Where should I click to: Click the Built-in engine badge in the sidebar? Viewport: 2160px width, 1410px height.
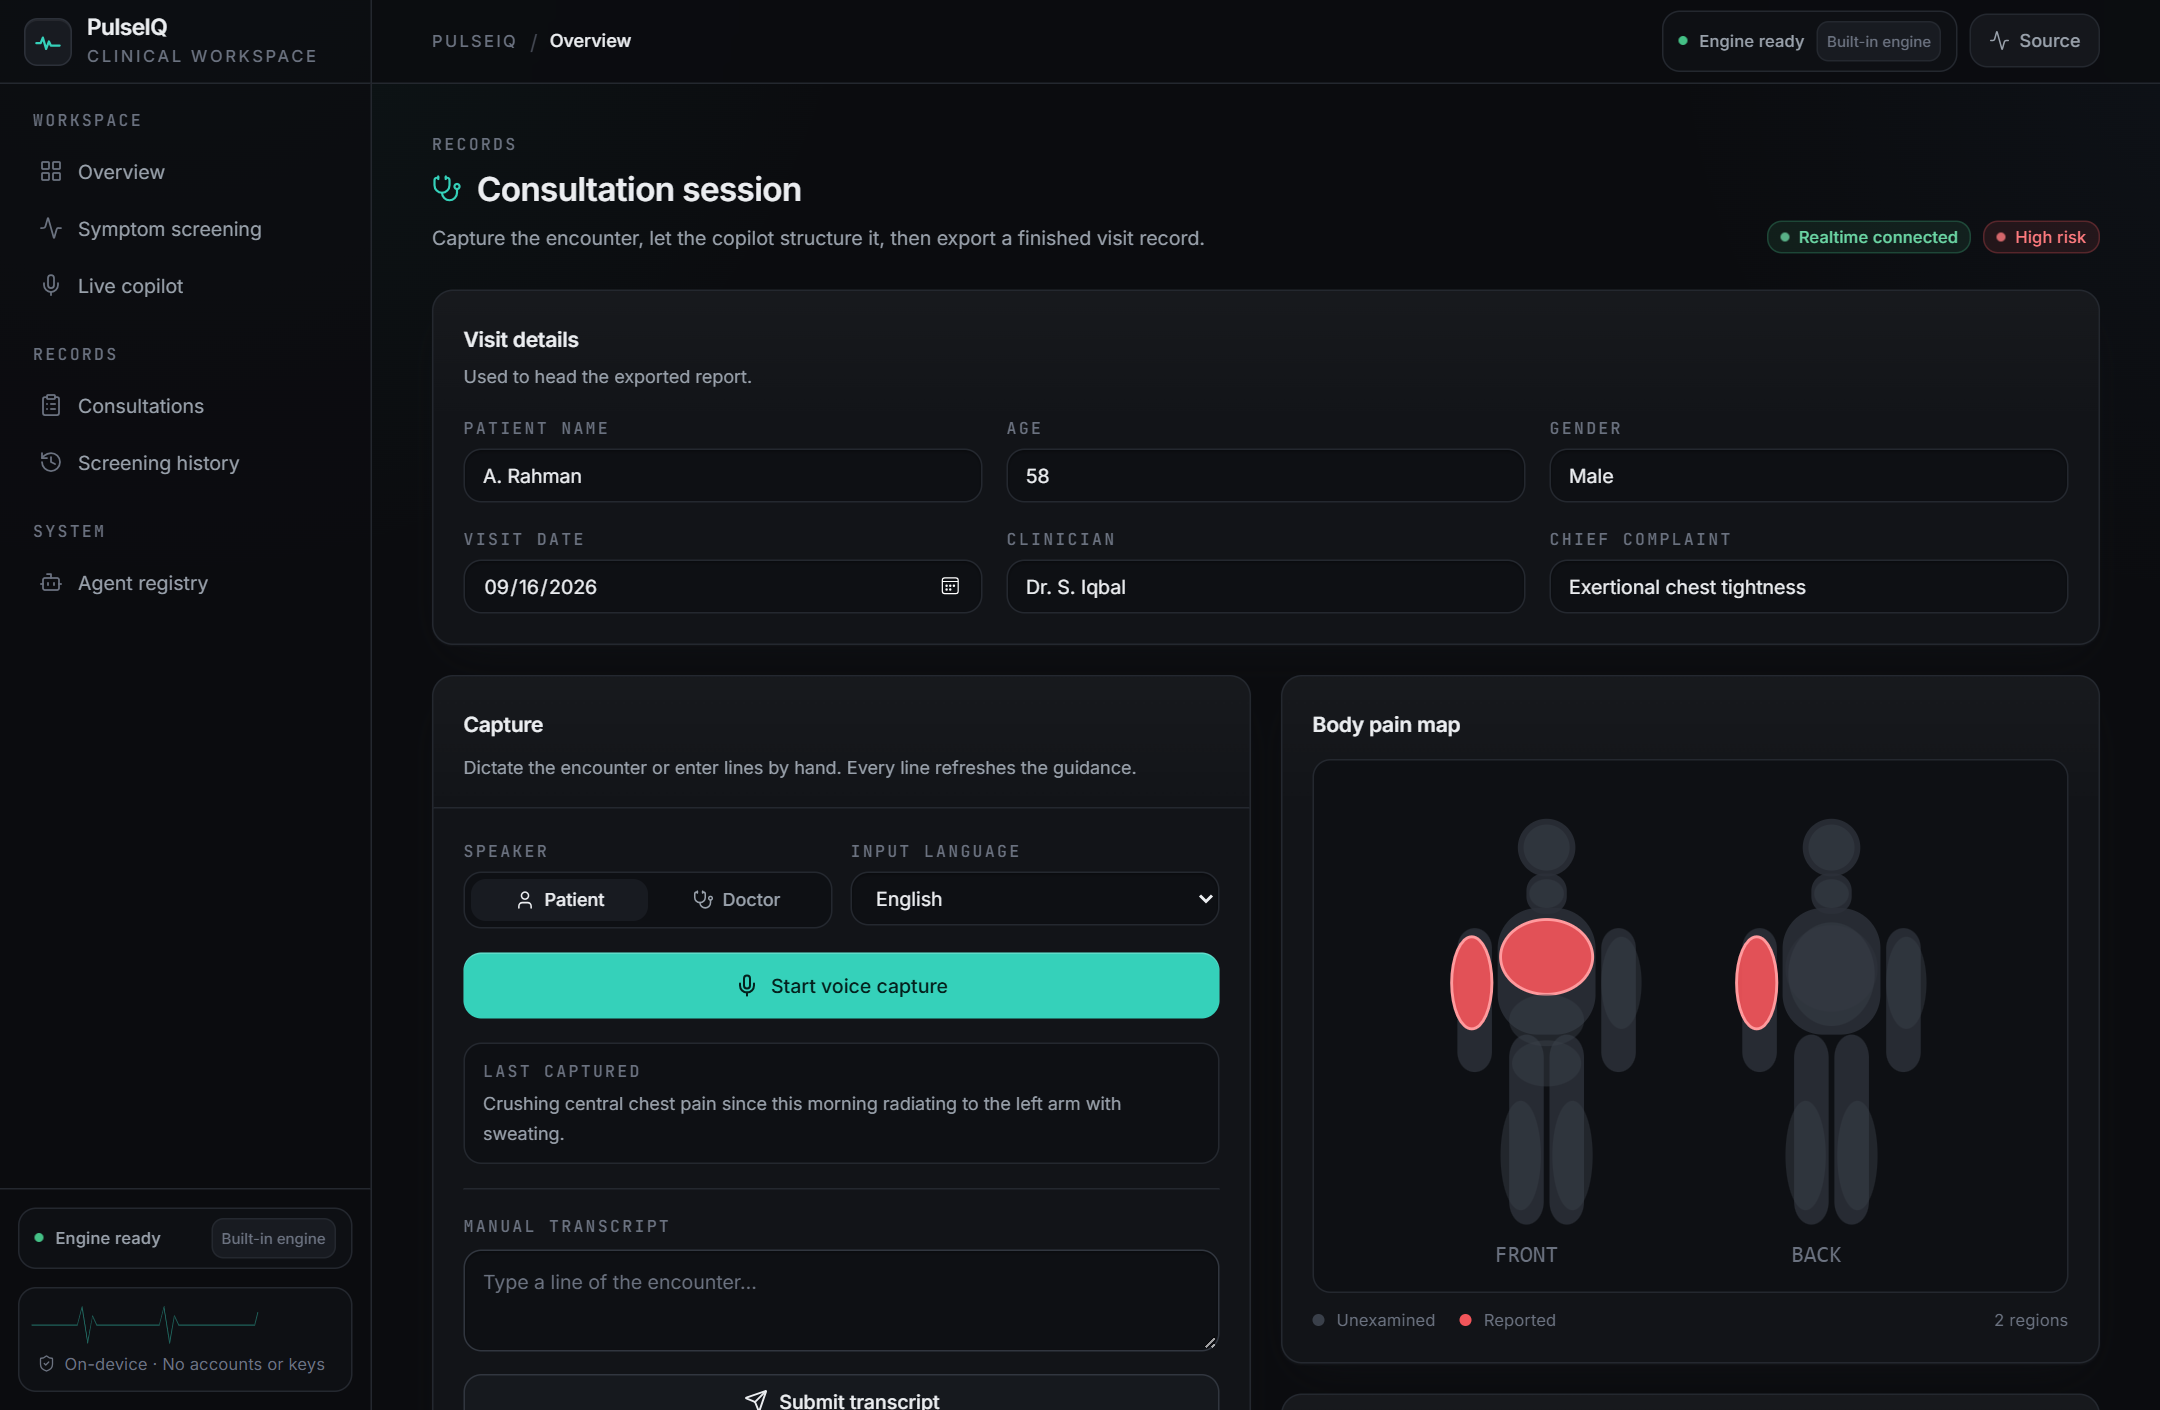pos(273,1238)
